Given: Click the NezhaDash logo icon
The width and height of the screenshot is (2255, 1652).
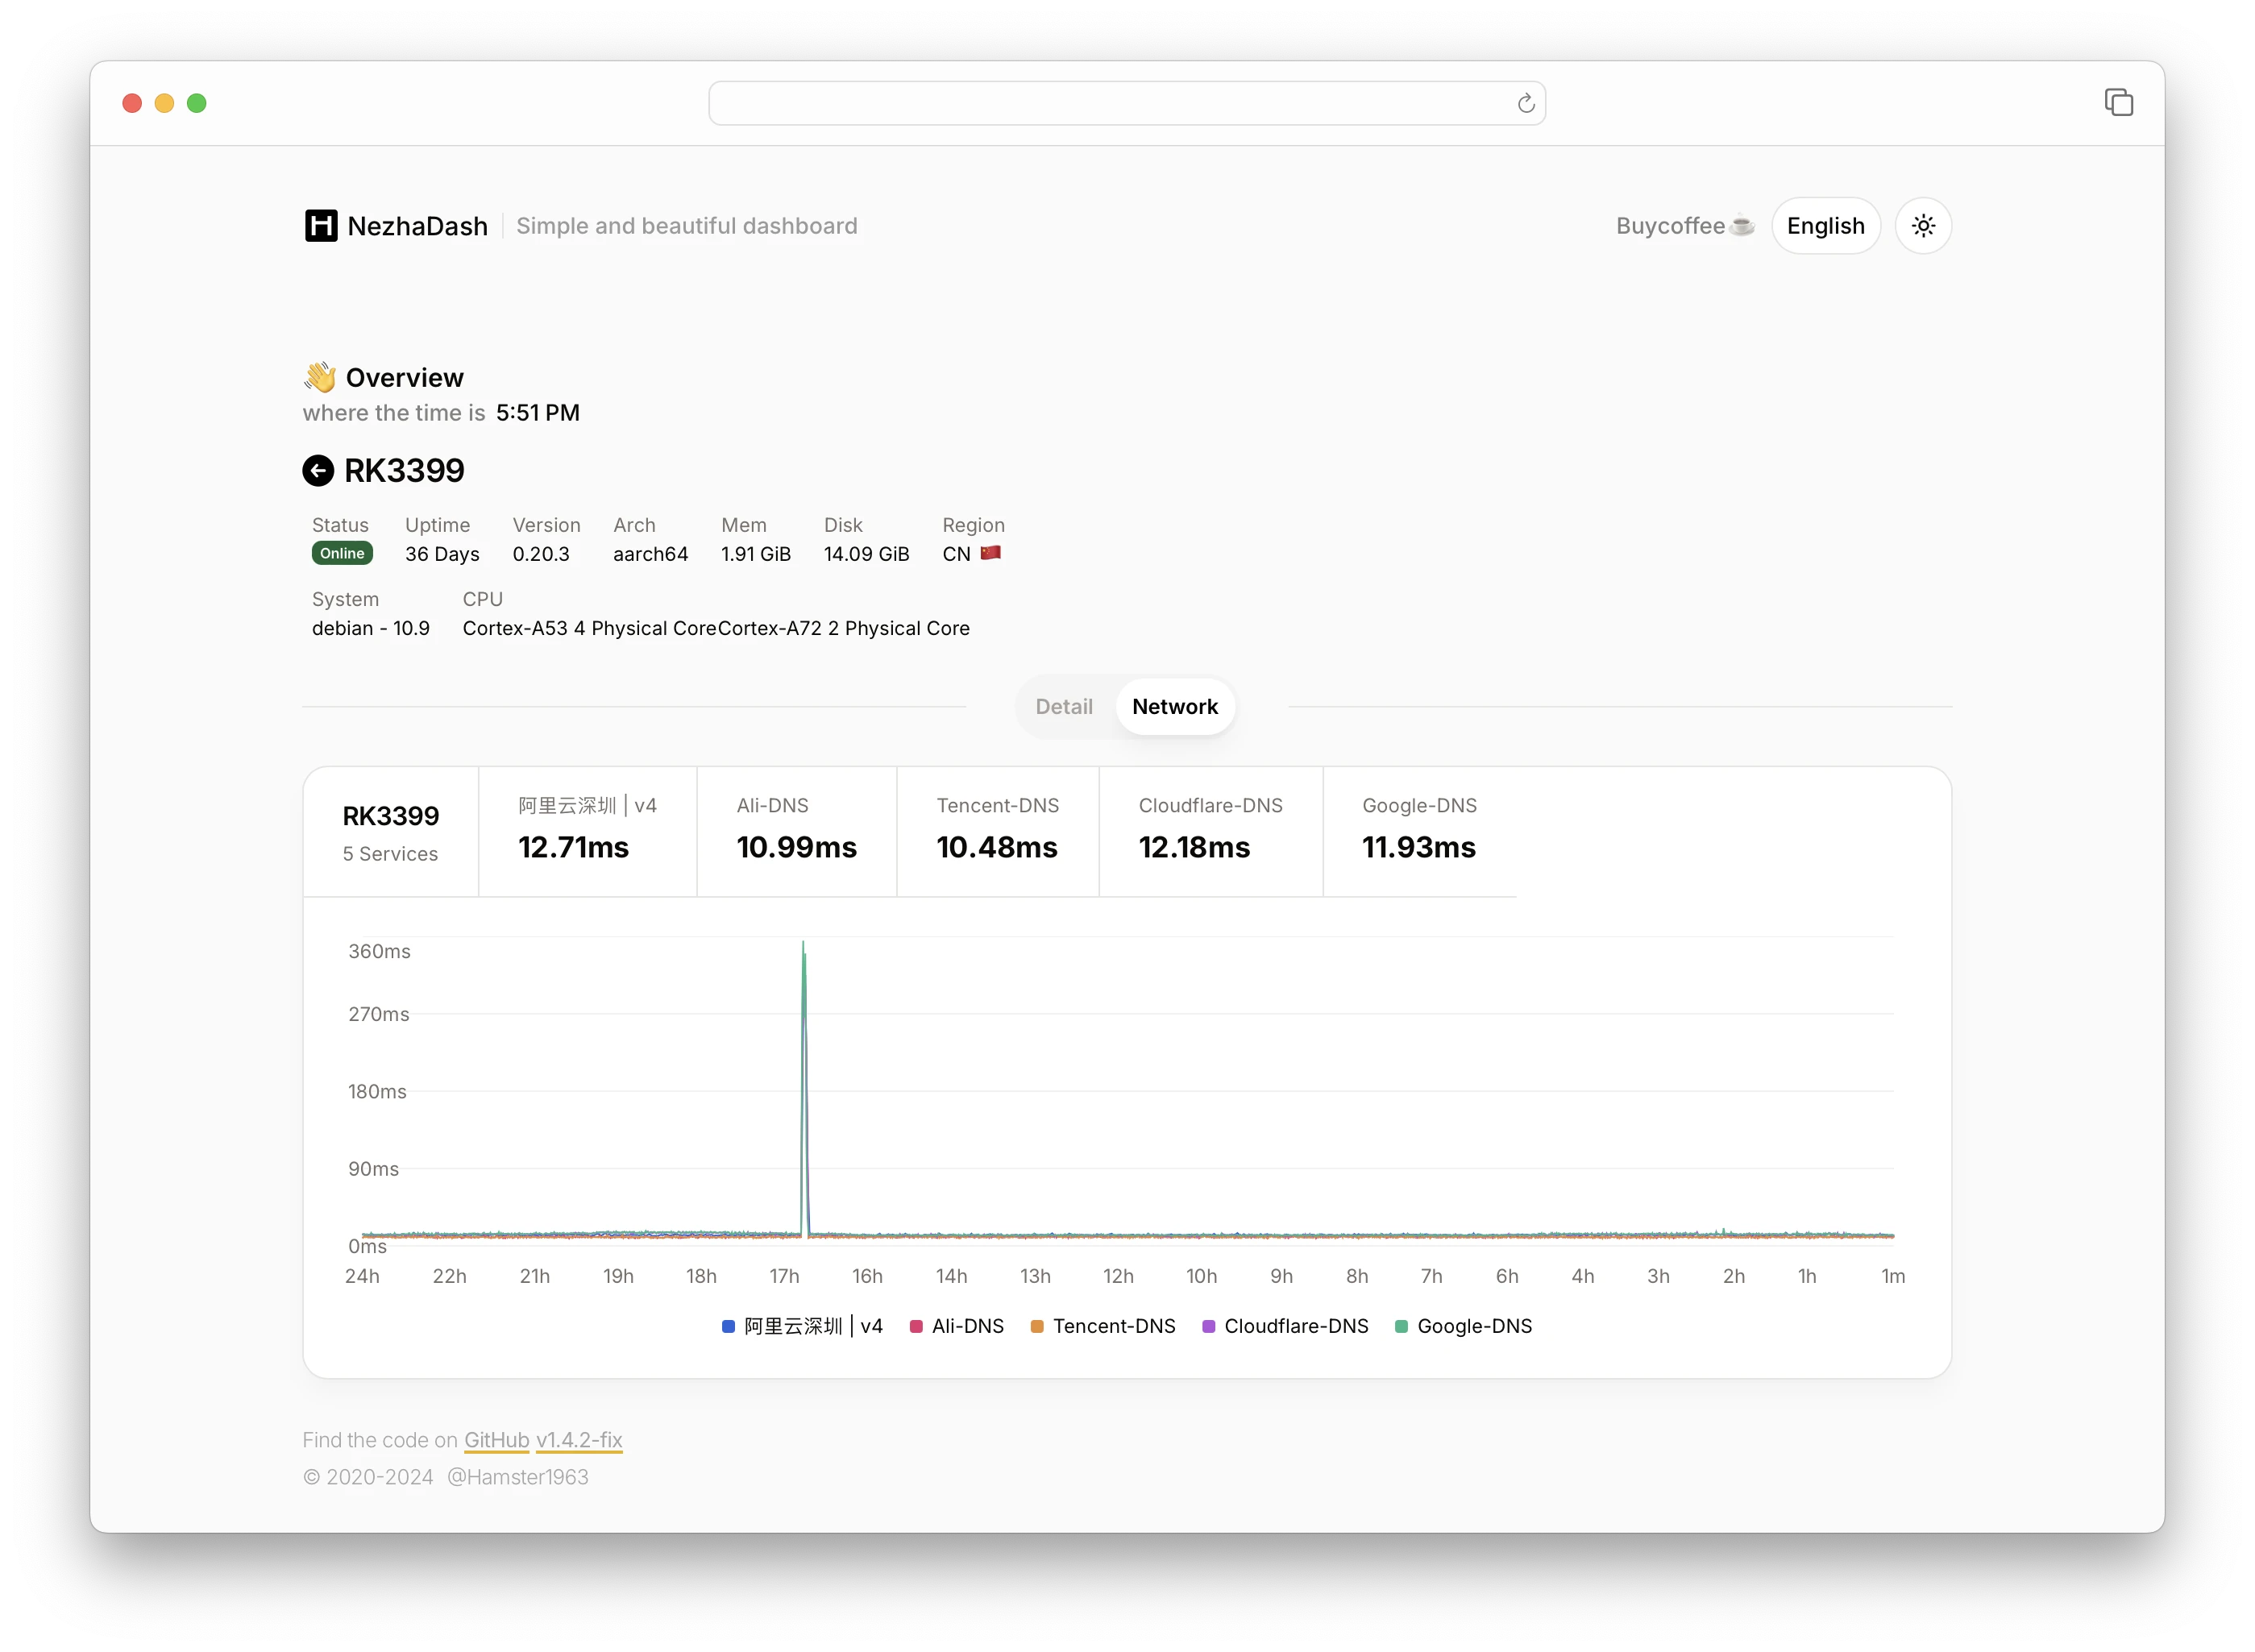Looking at the screenshot, I should (321, 226).
